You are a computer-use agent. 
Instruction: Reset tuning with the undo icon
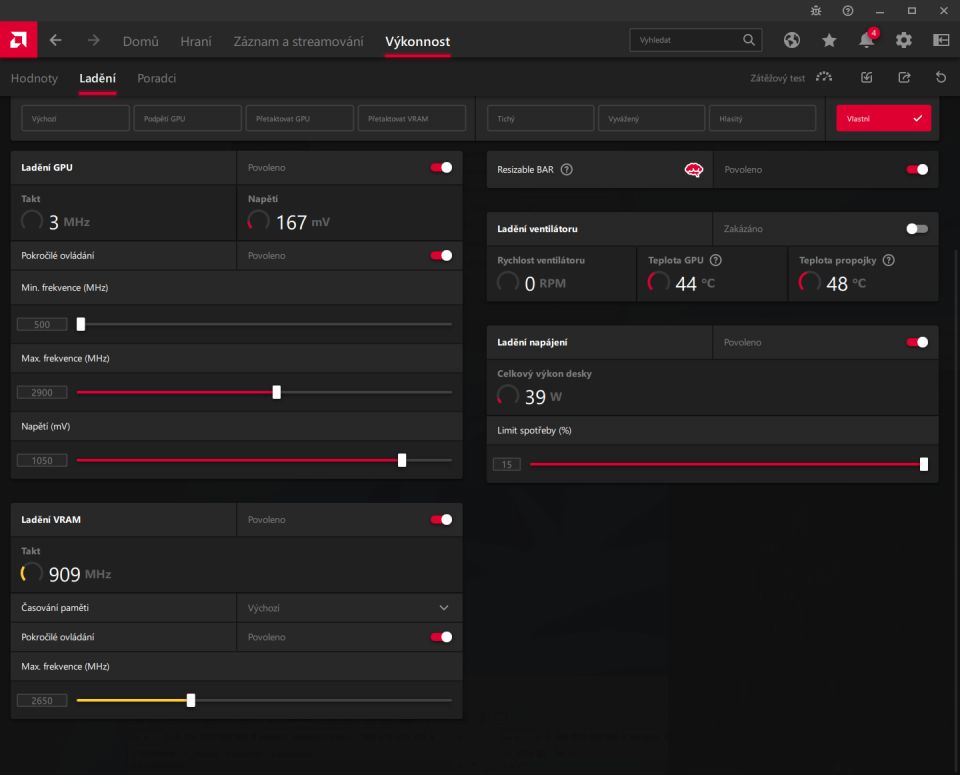point(941,77)
